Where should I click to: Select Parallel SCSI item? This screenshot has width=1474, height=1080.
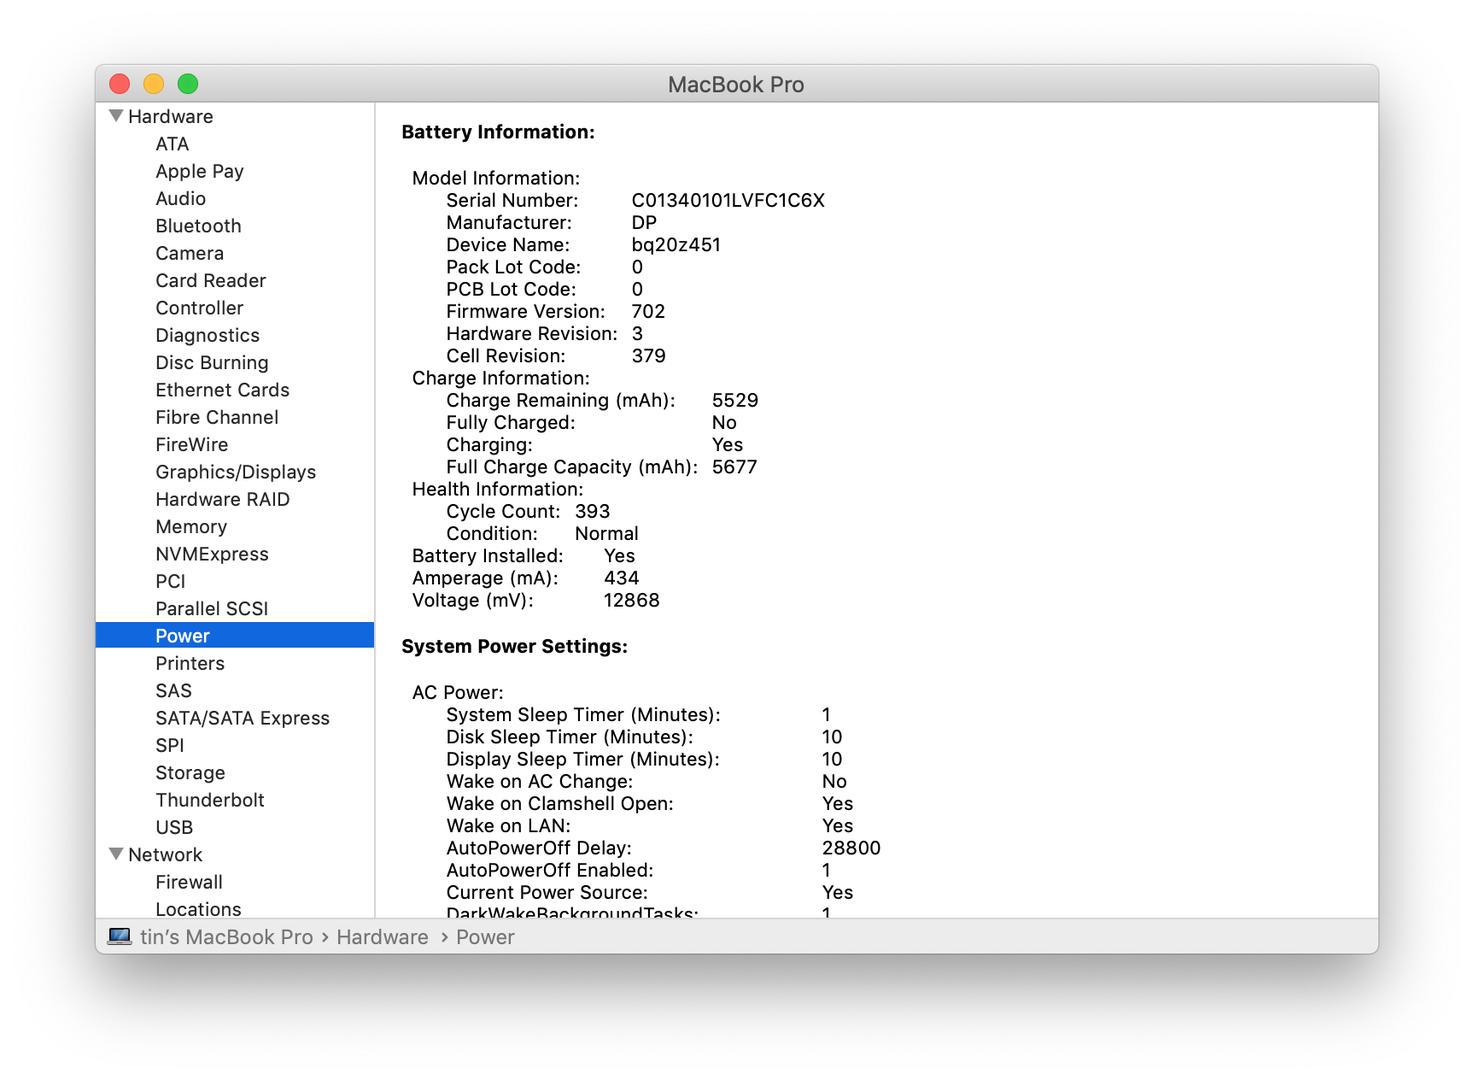211,609
